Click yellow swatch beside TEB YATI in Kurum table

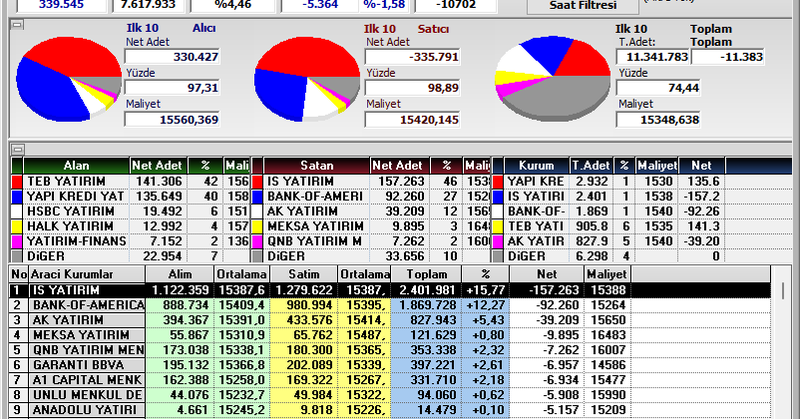point(498,226)
